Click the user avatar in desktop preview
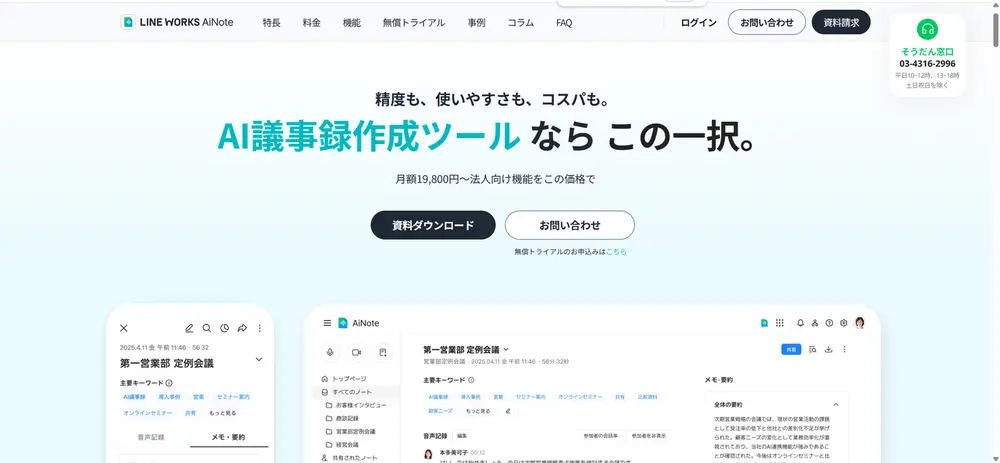This screenshot has height=463, width=1000. (860, 323)
